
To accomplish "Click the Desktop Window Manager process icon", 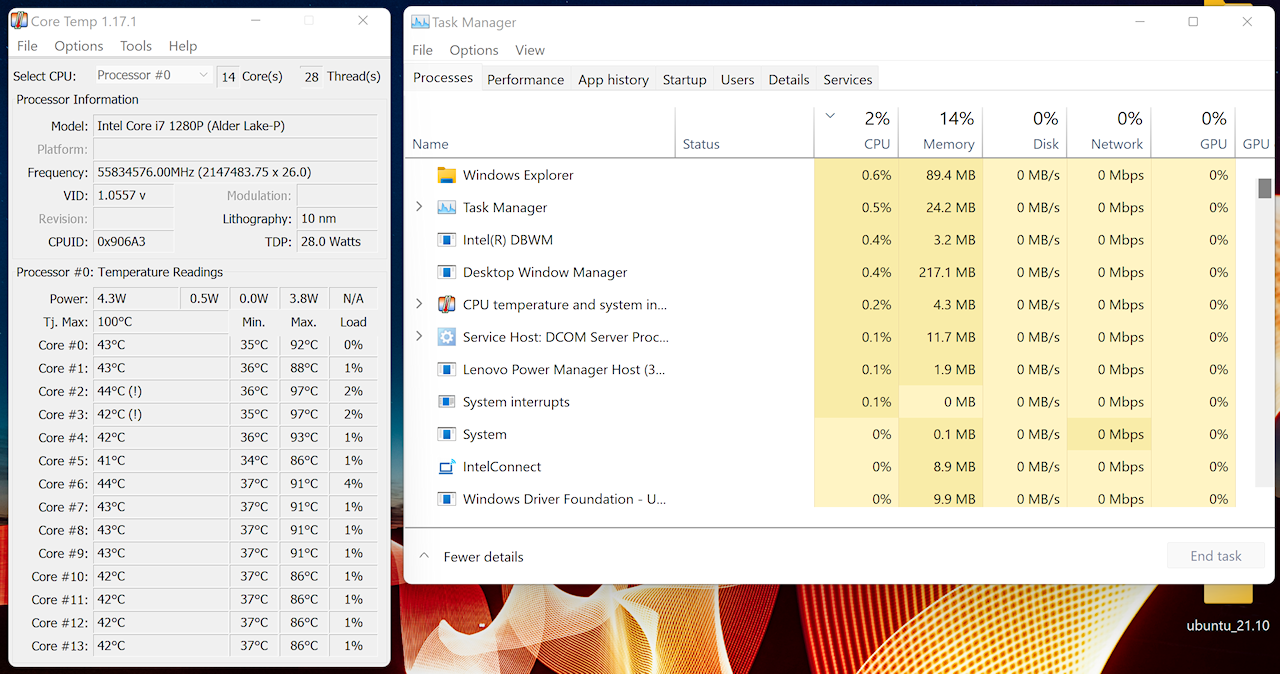I will pyautogui.click(x=447, y=272).
